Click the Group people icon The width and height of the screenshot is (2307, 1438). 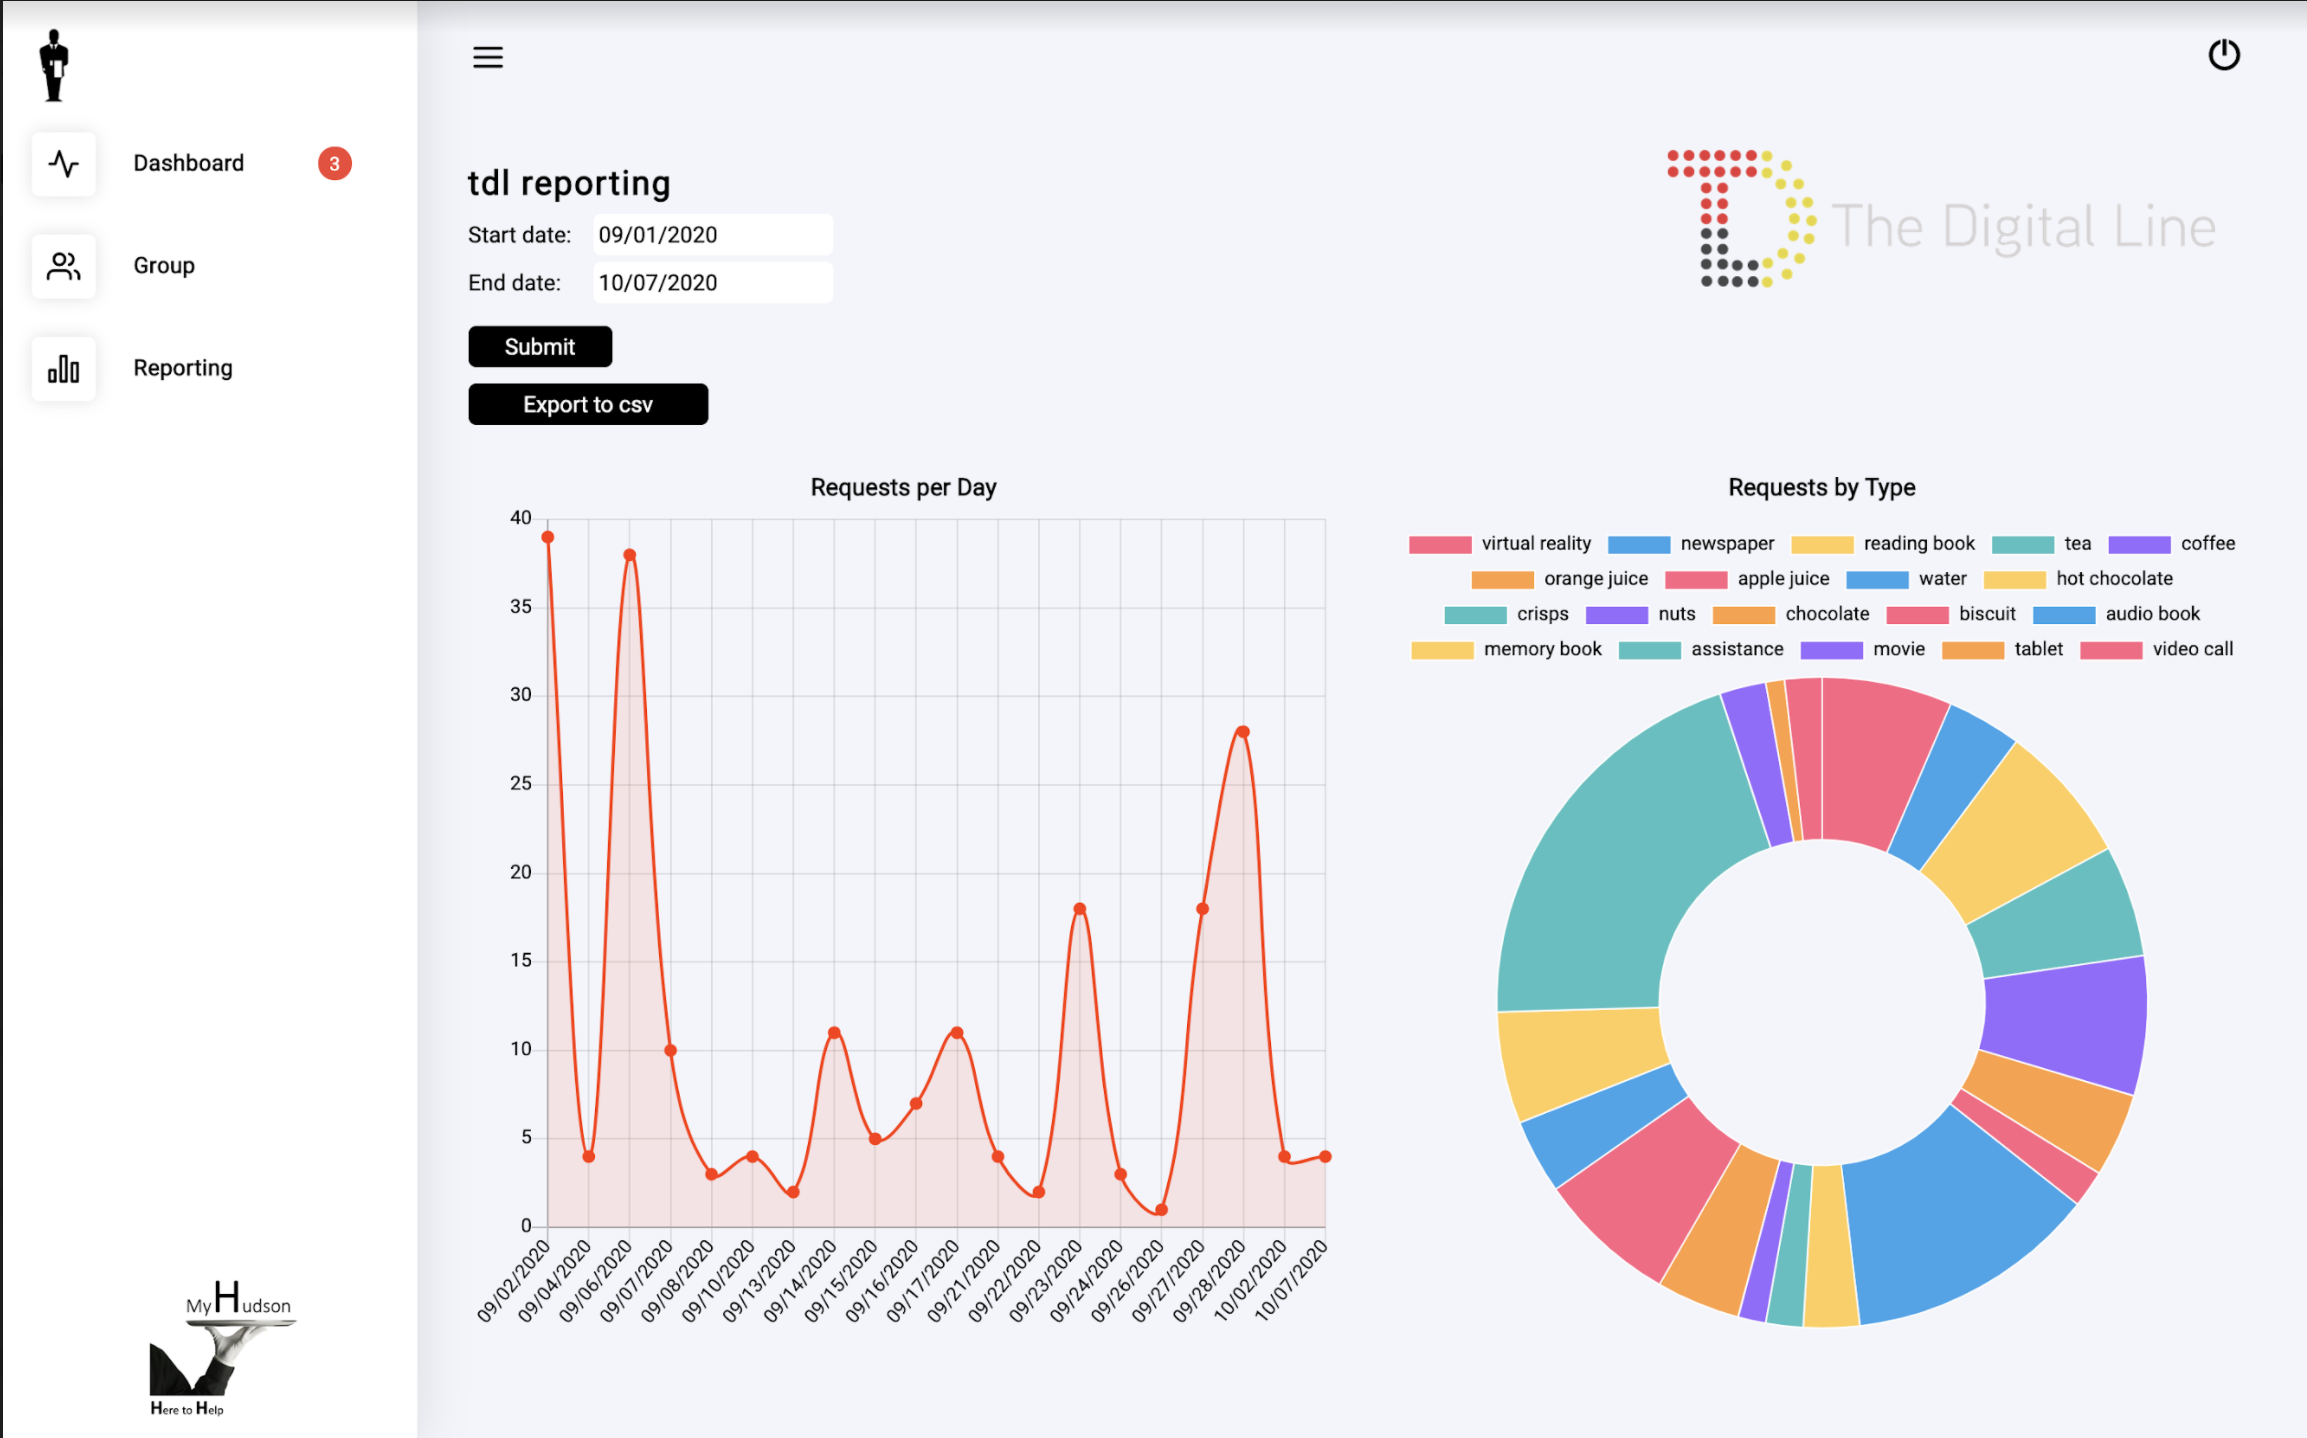tap(64, 267)
